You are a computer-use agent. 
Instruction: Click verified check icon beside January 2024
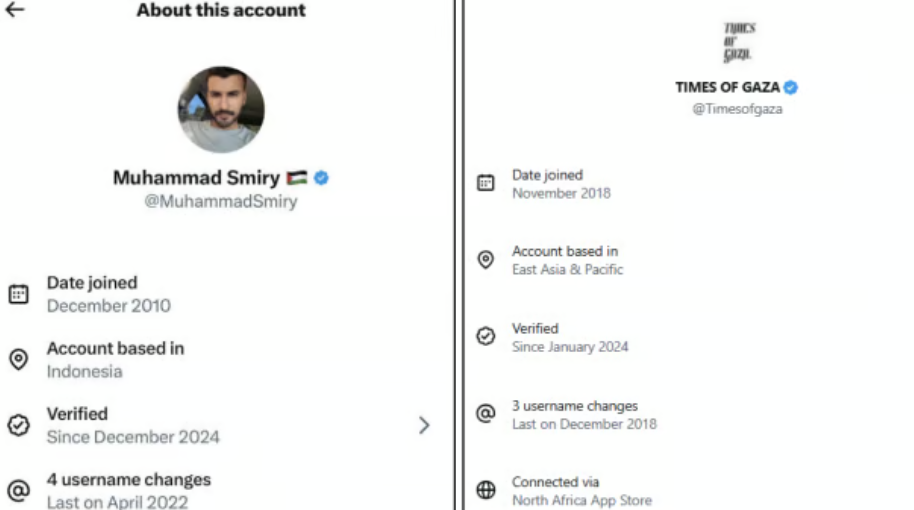[x=486, y=337]
